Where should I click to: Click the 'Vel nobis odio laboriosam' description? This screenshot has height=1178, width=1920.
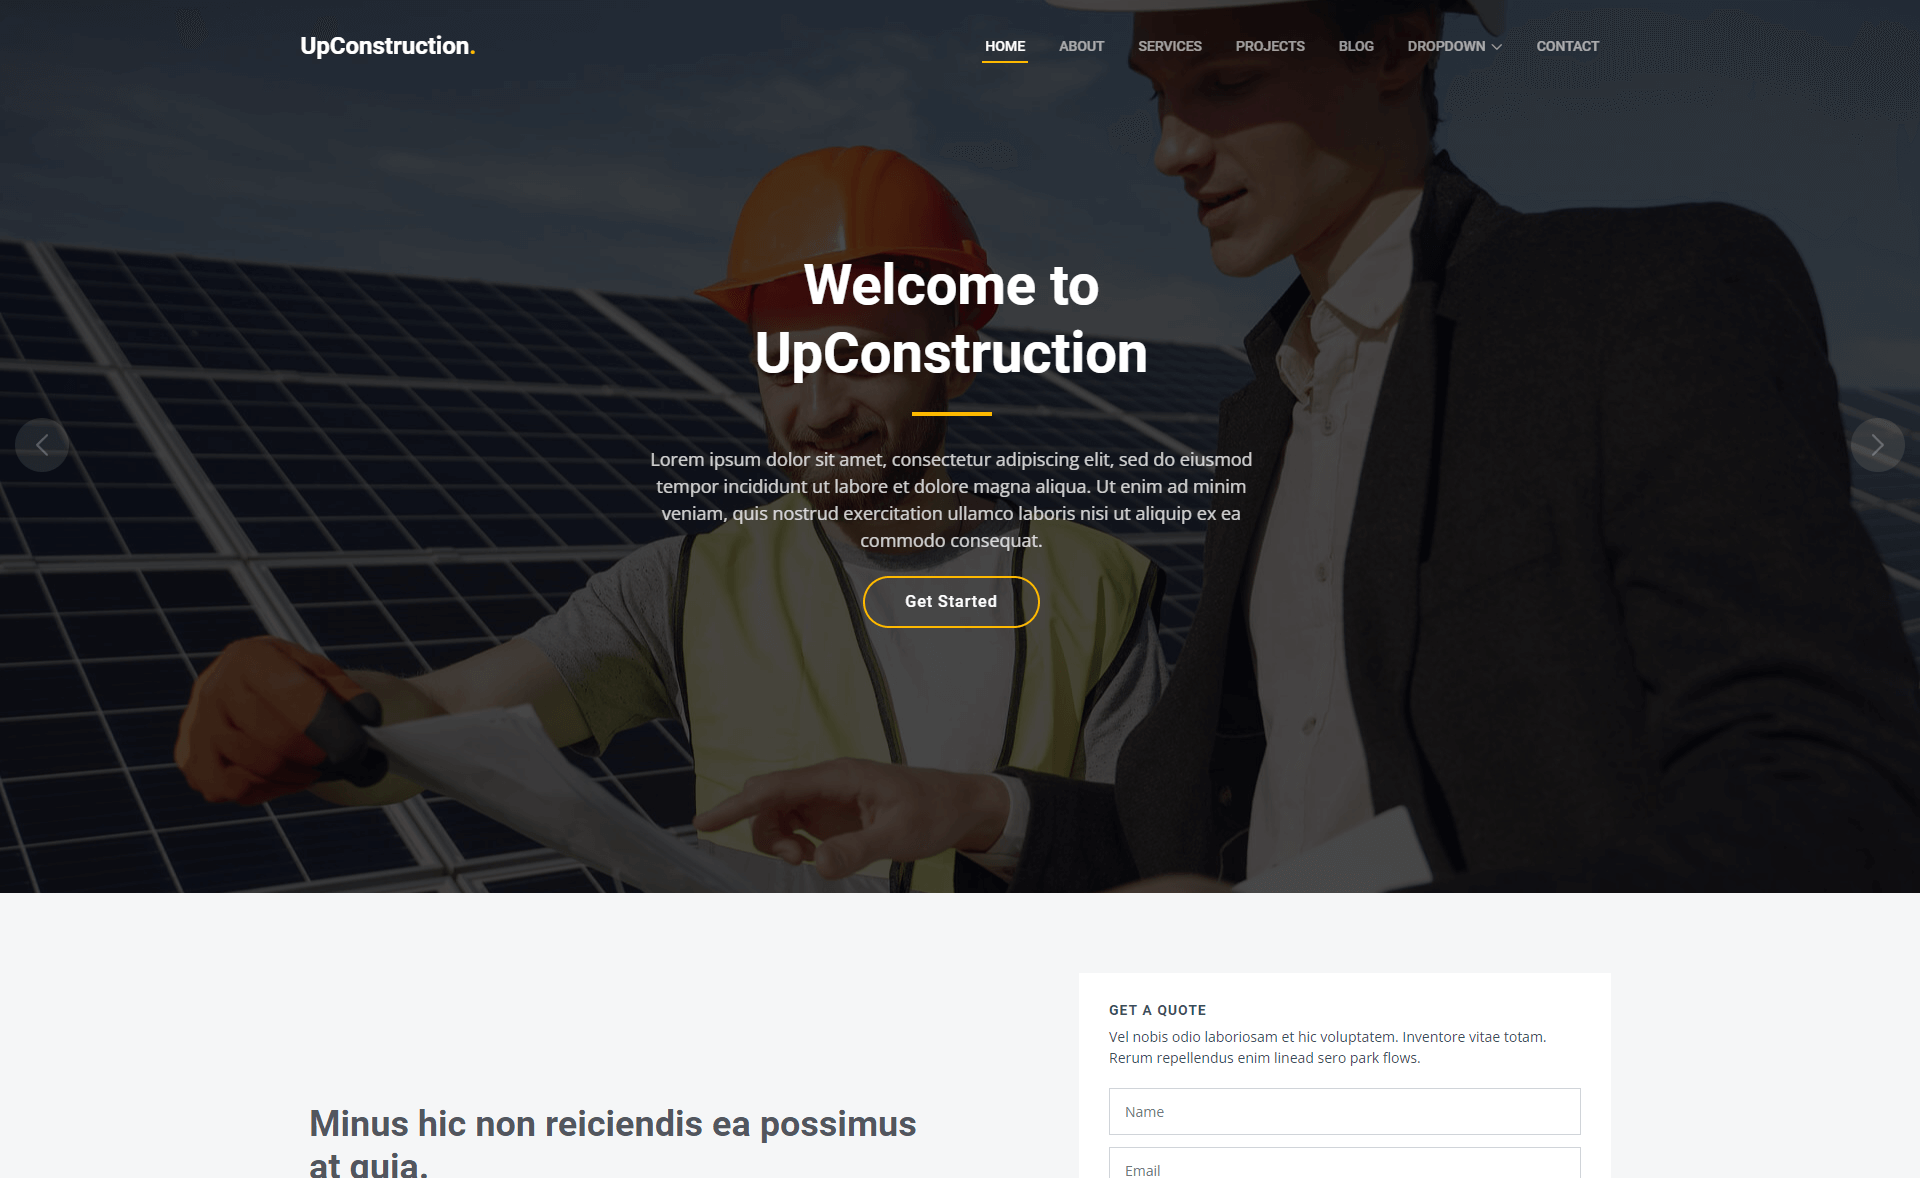point(1327,1047)
